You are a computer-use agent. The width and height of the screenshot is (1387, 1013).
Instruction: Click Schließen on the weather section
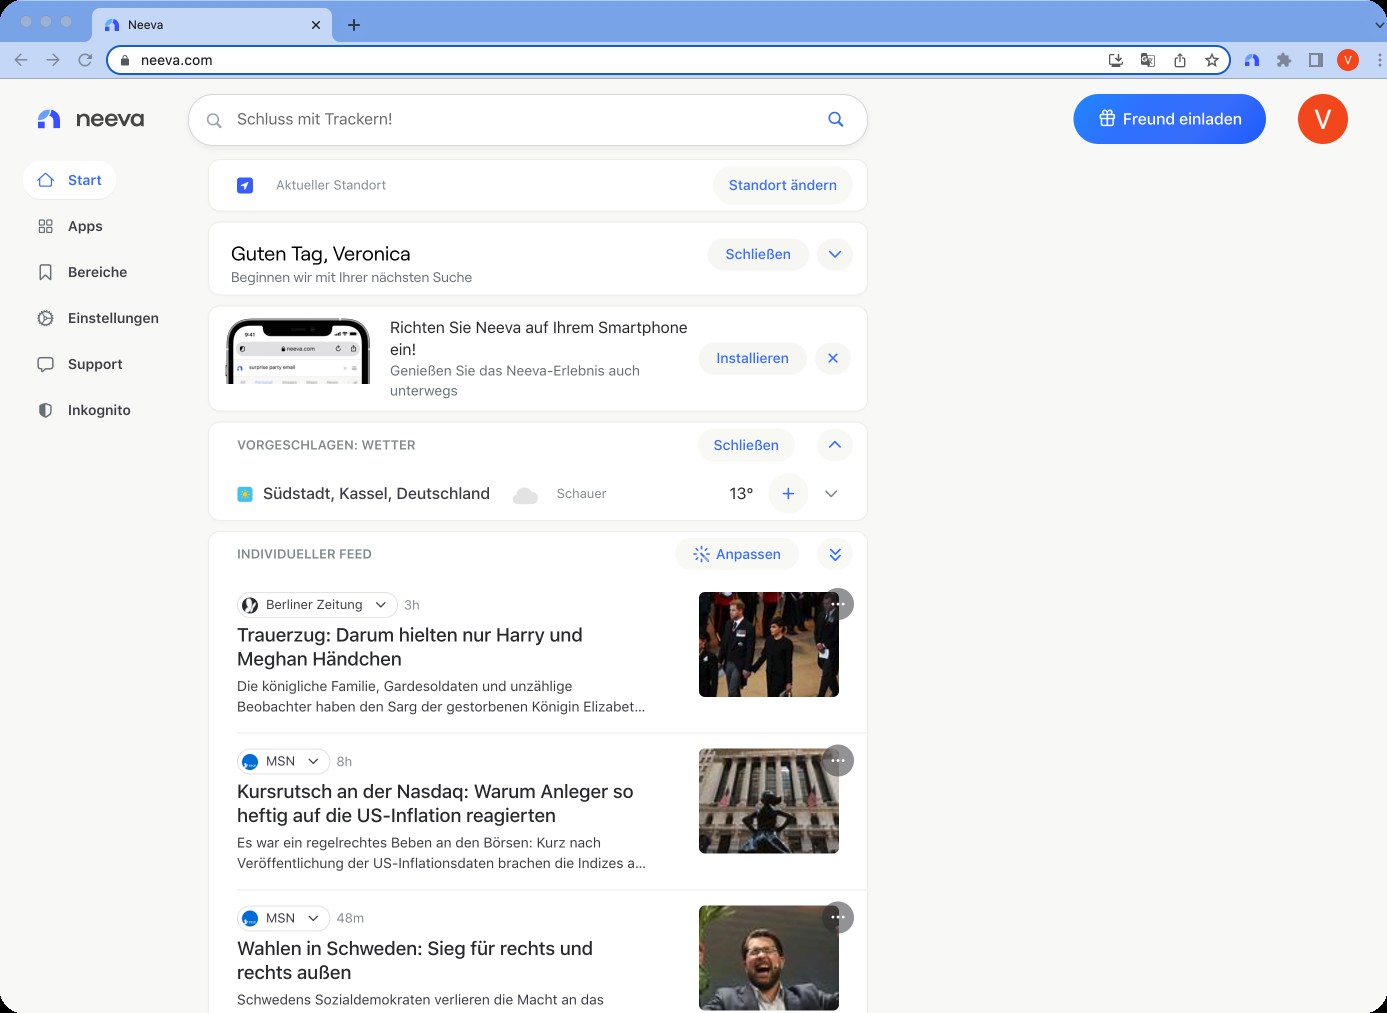746,445
